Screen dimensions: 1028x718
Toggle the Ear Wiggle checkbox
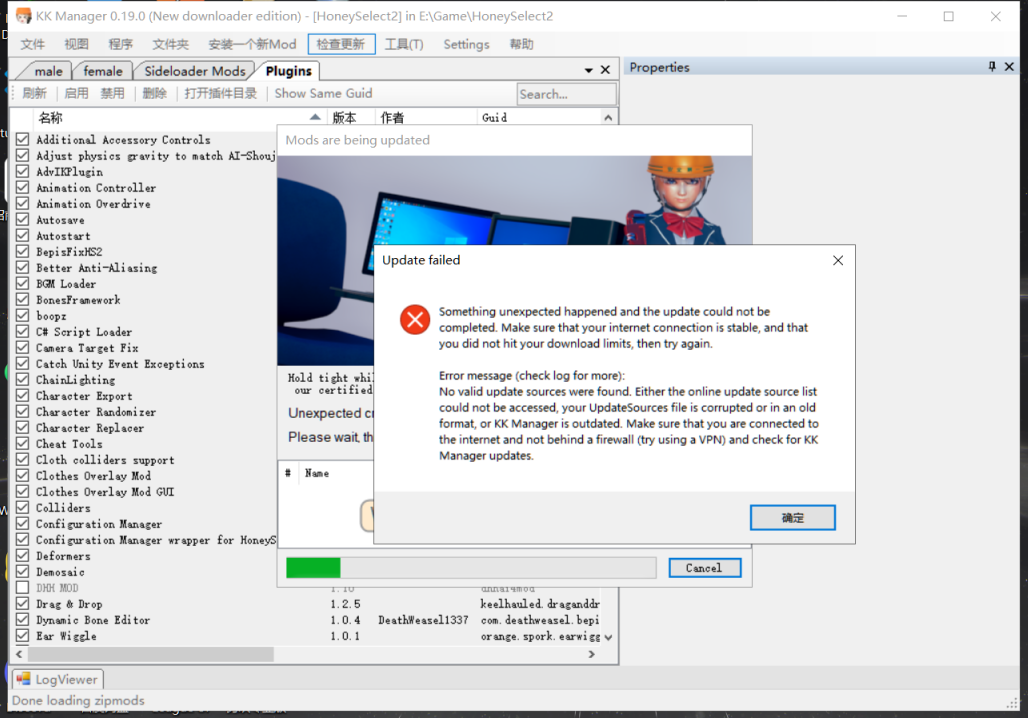(23, 636)
